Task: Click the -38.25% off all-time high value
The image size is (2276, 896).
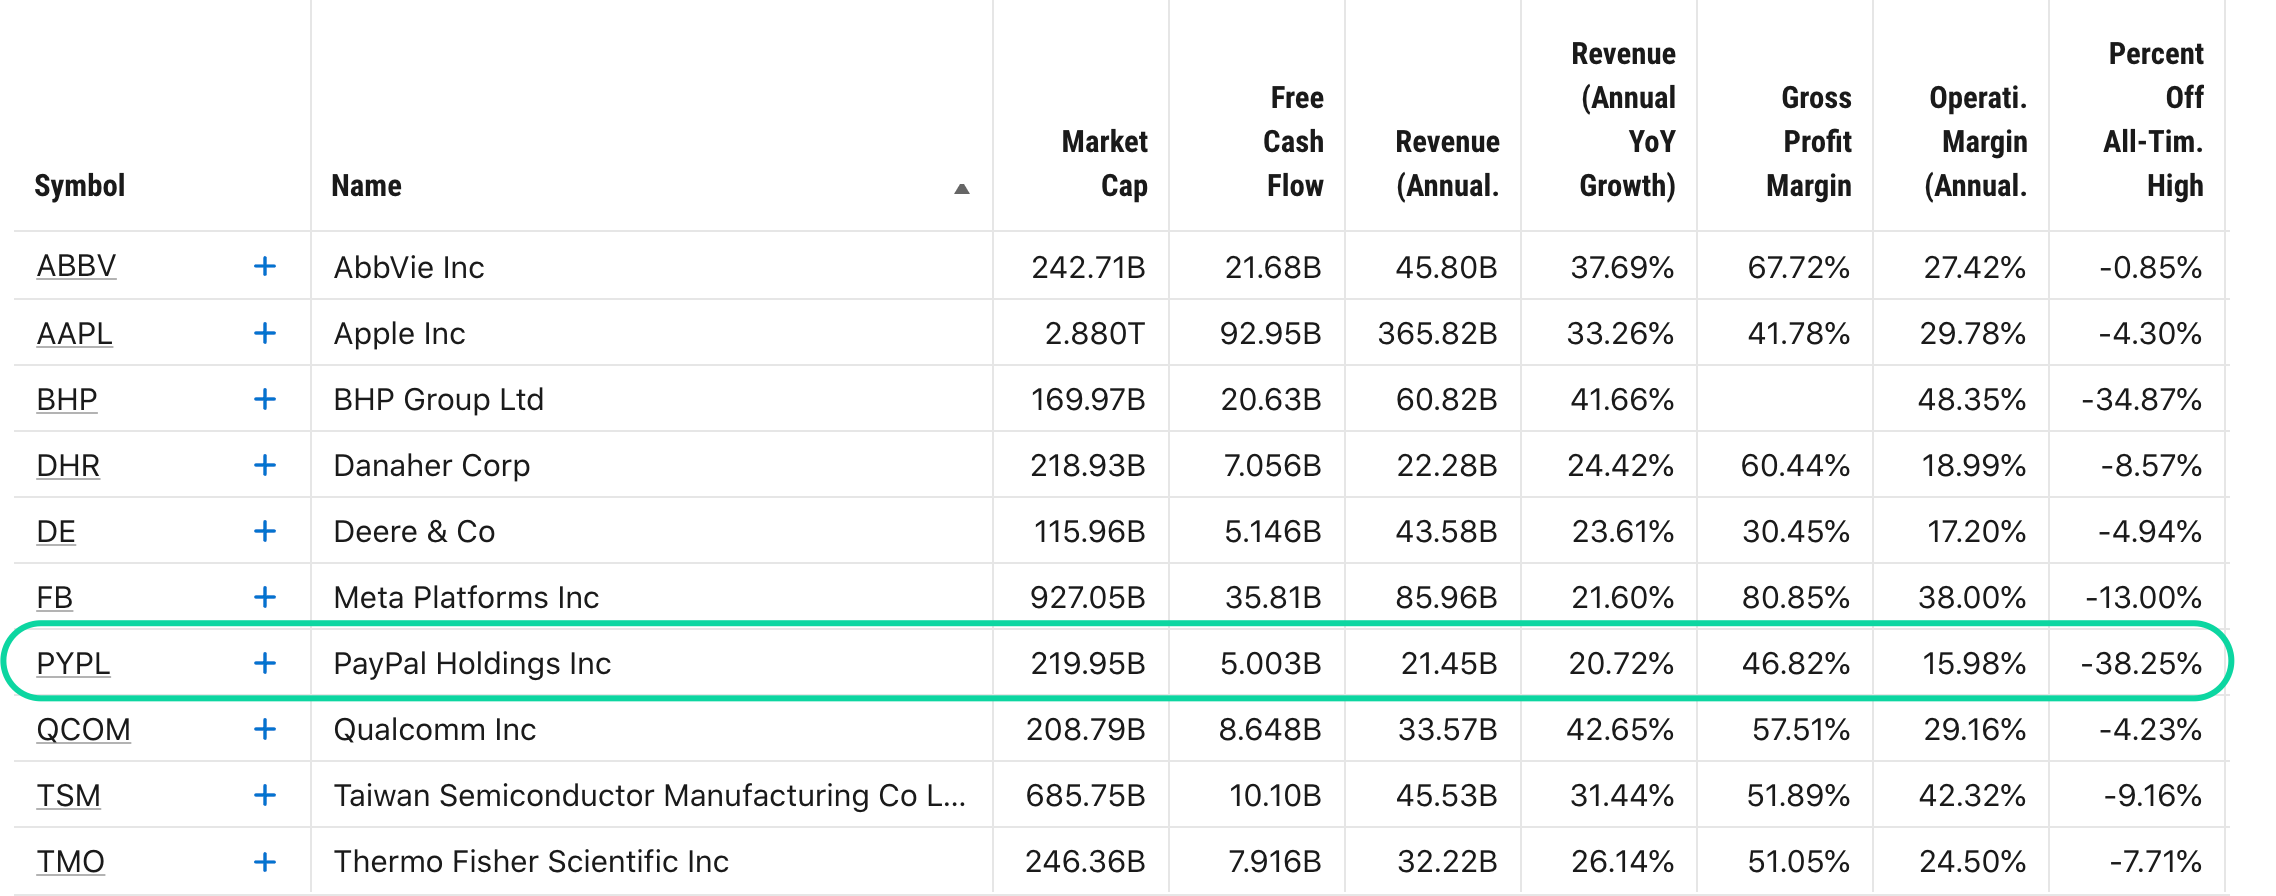Action: [2141, 663]
